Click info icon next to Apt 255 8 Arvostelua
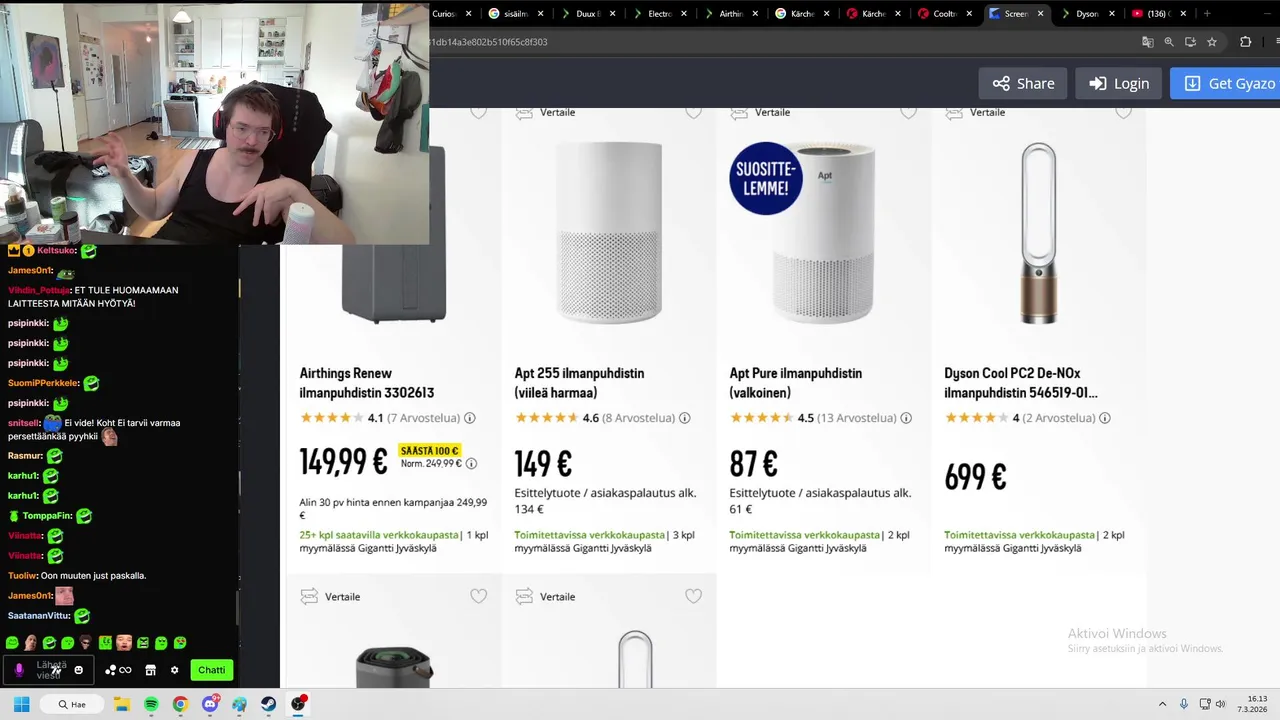This screenshot has width=1280, height=720. point(684,418)
